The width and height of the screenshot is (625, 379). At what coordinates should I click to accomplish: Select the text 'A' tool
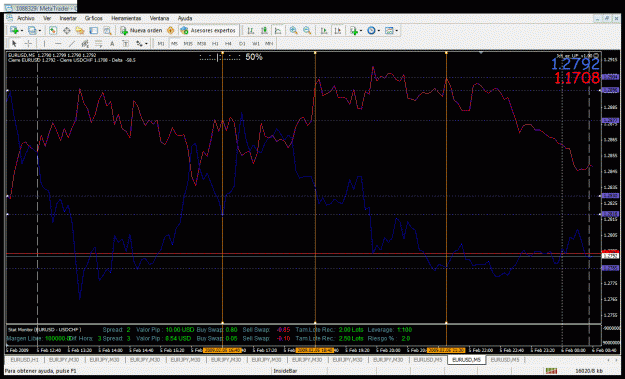click(x=112, y=43)
